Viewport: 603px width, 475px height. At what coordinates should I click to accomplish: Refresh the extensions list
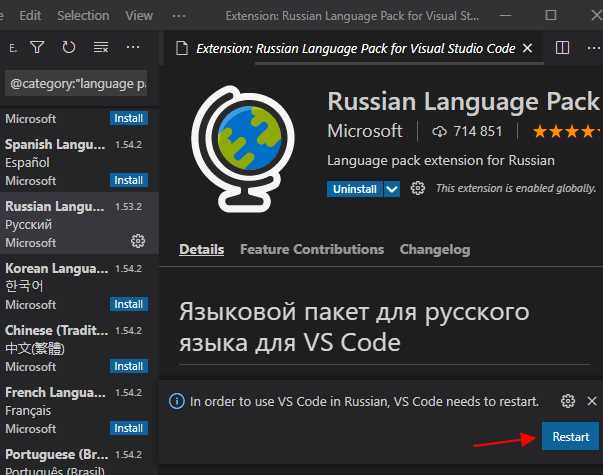[69, 48]
